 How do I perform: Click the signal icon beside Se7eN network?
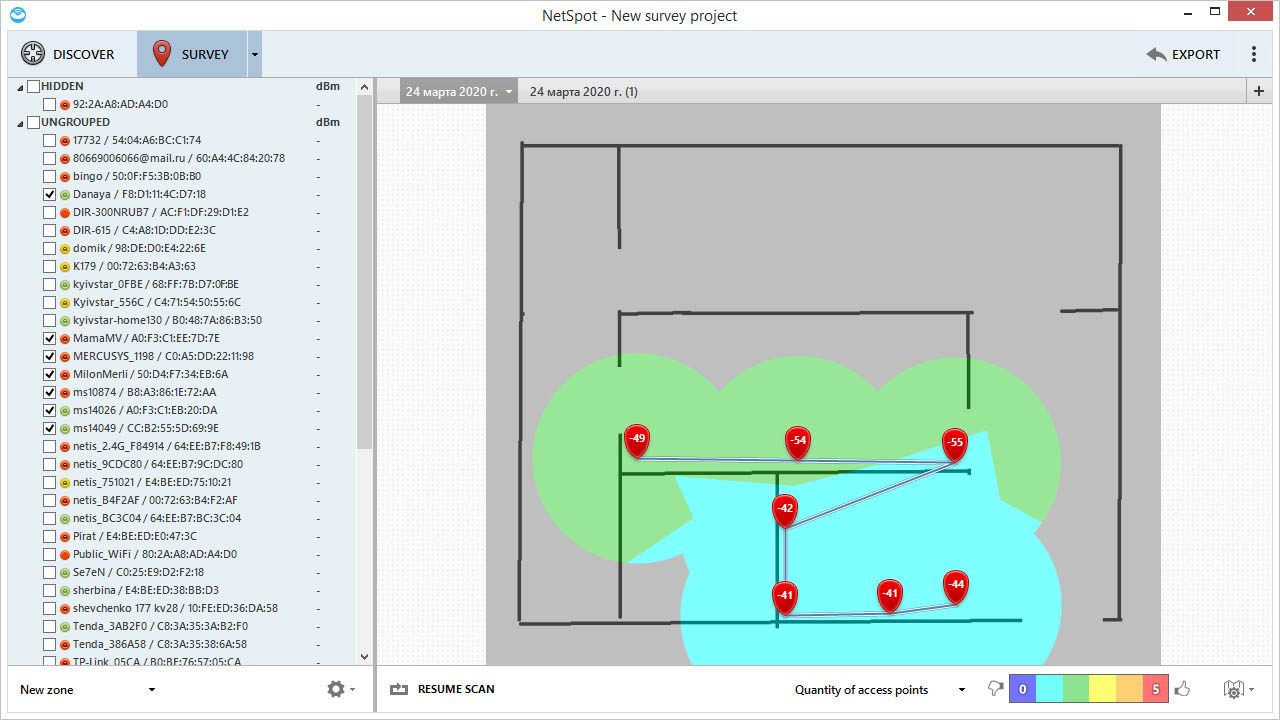(x=65, y=572)
